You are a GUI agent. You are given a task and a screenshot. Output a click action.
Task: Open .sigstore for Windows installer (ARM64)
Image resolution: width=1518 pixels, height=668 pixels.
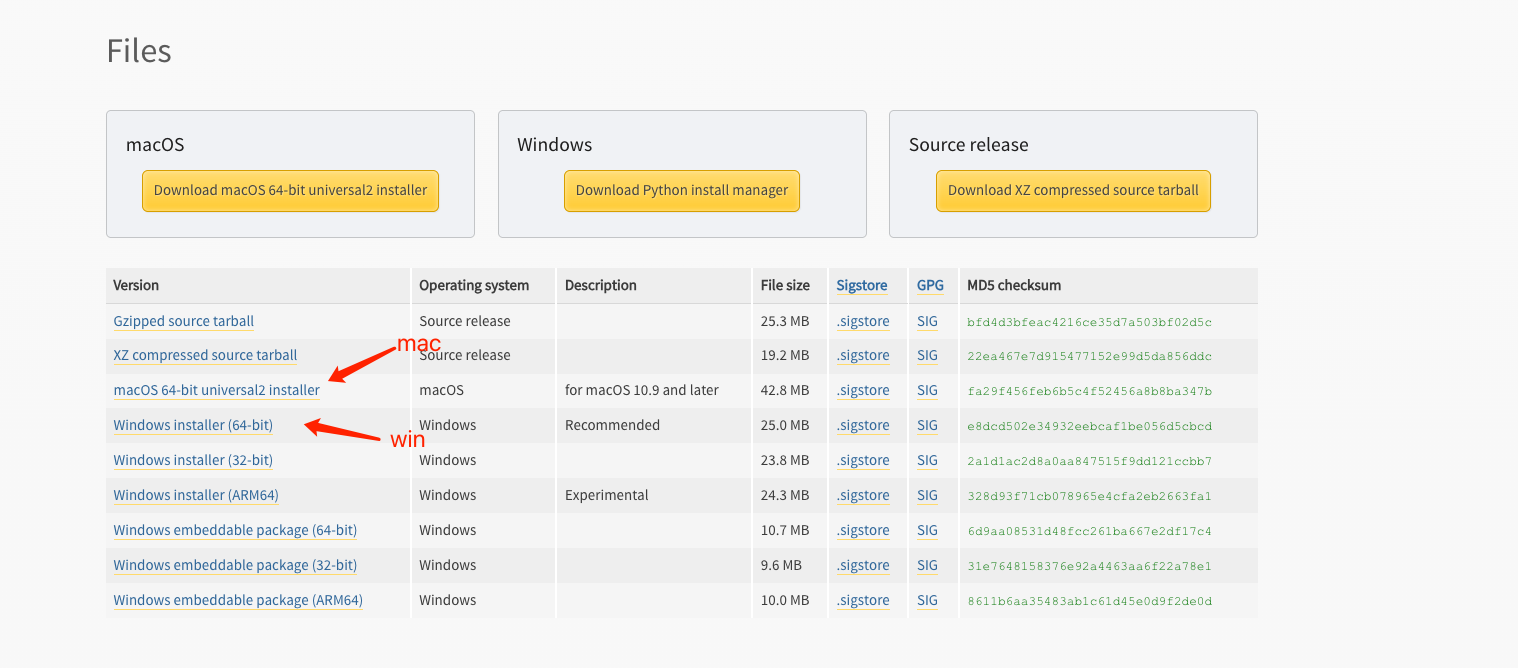863,495
